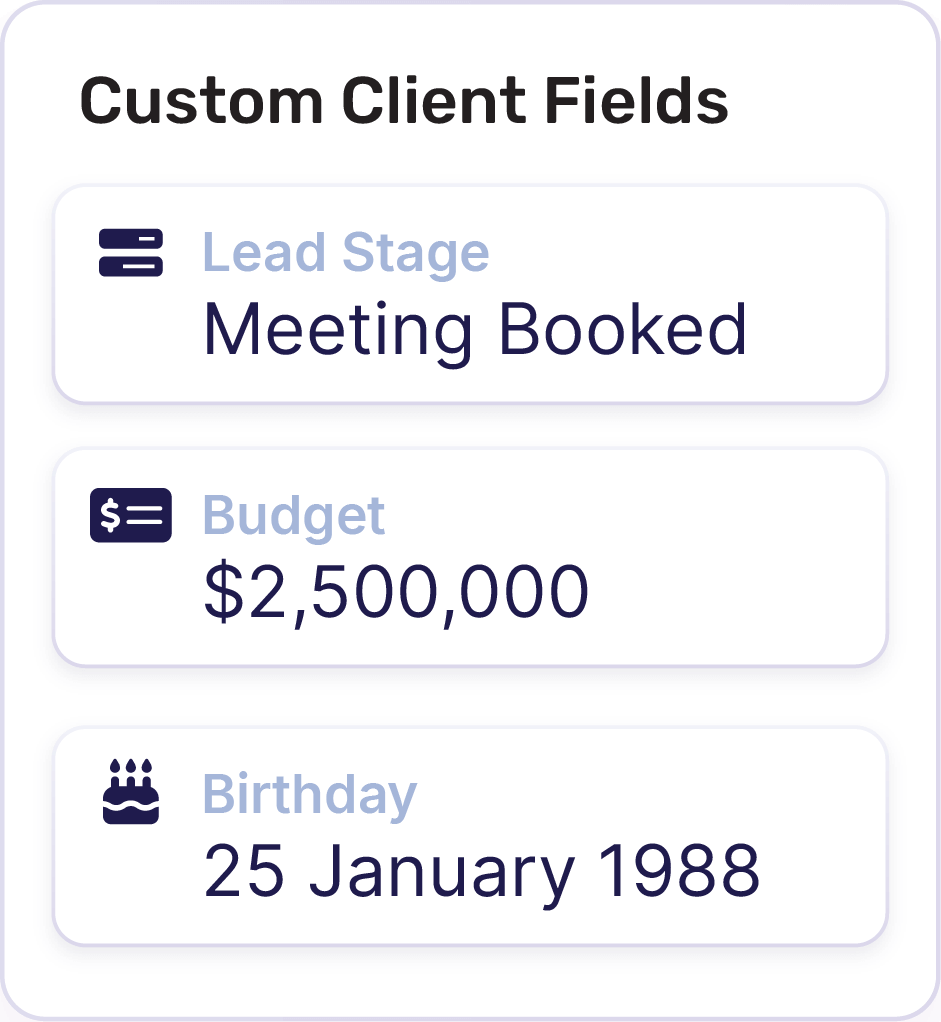
Task: Edit the Meeting Booked value
Action: [475, 330]
